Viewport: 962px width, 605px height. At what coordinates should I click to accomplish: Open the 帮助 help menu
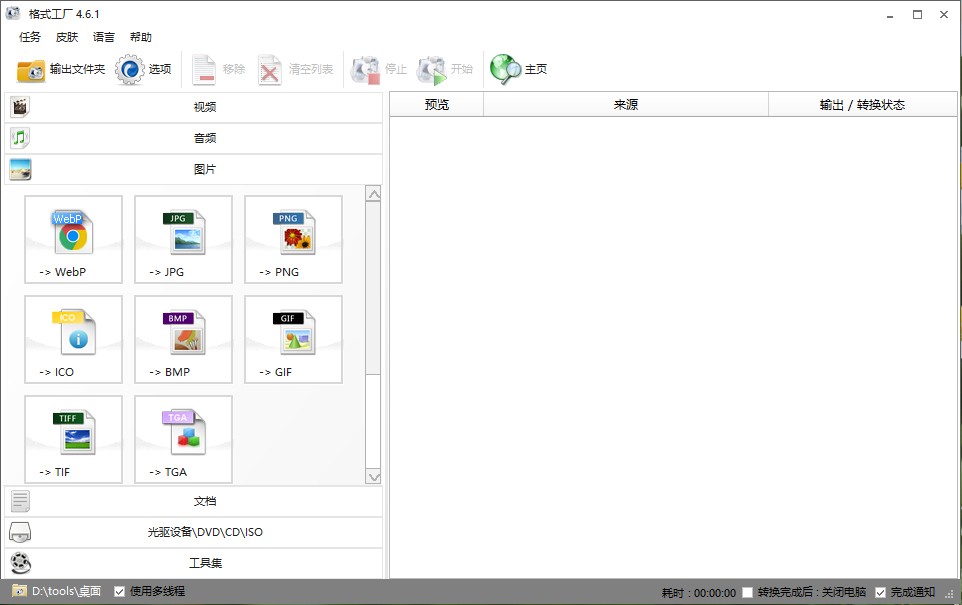140,37
